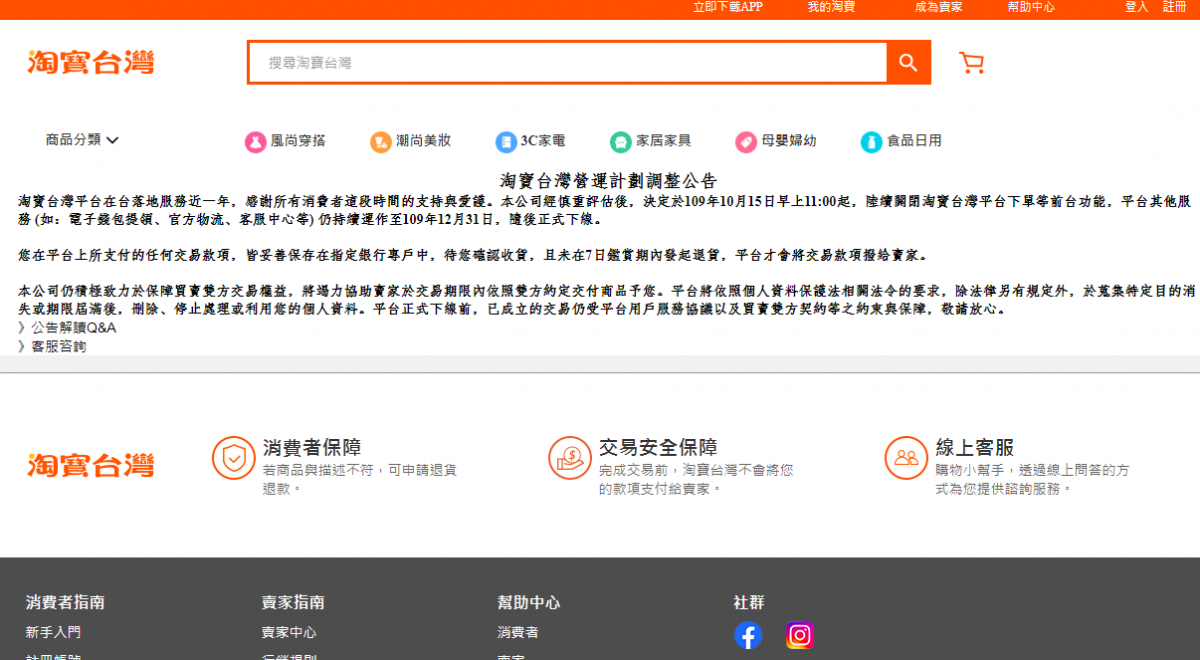The height and width of the screenshot is (660, 1200).
Task: Select 成為賣家 in top bar
Action: (x=938, y=7)
